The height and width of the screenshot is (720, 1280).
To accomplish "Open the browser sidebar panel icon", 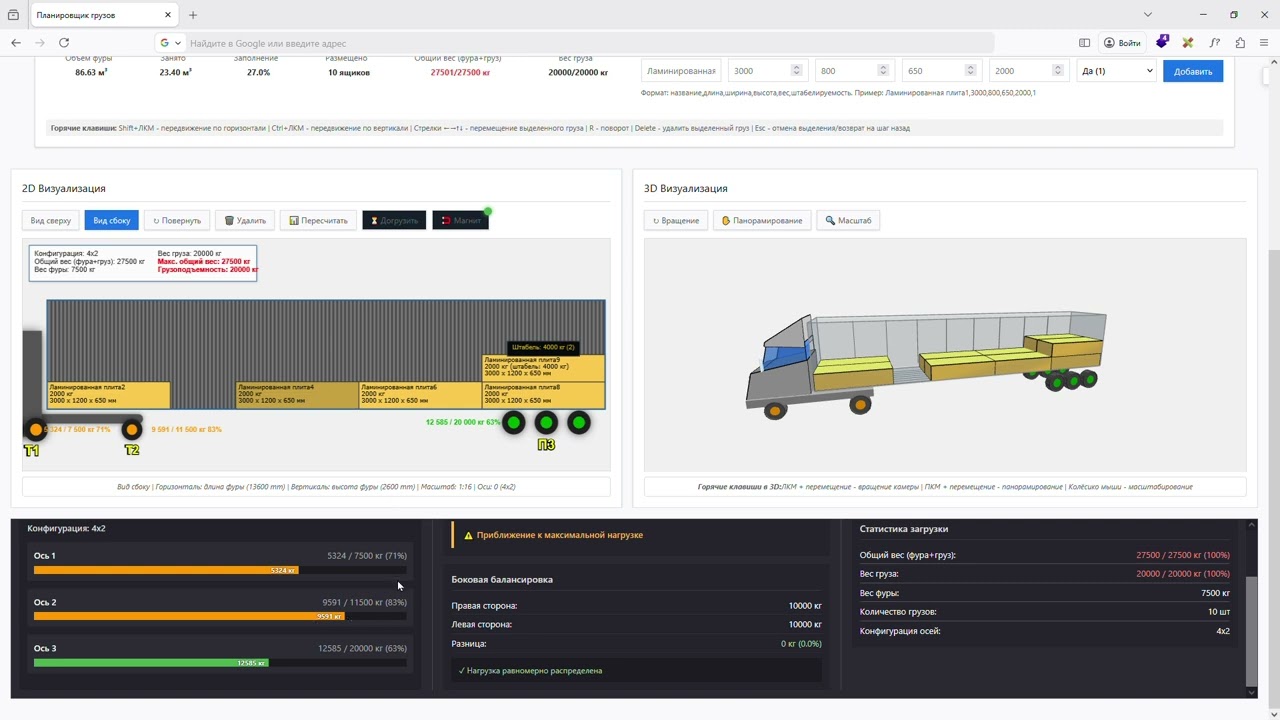I will pyautogui.click(x=1084, y=43).
